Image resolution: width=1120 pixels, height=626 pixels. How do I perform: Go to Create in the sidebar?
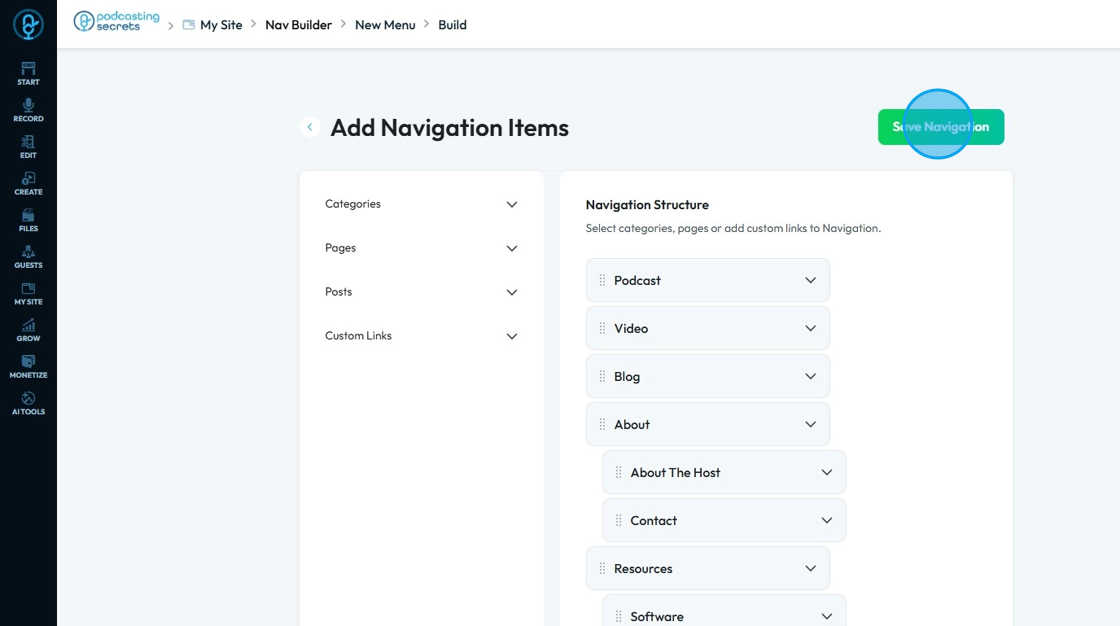pyautogui.click(x=28, y=183)
